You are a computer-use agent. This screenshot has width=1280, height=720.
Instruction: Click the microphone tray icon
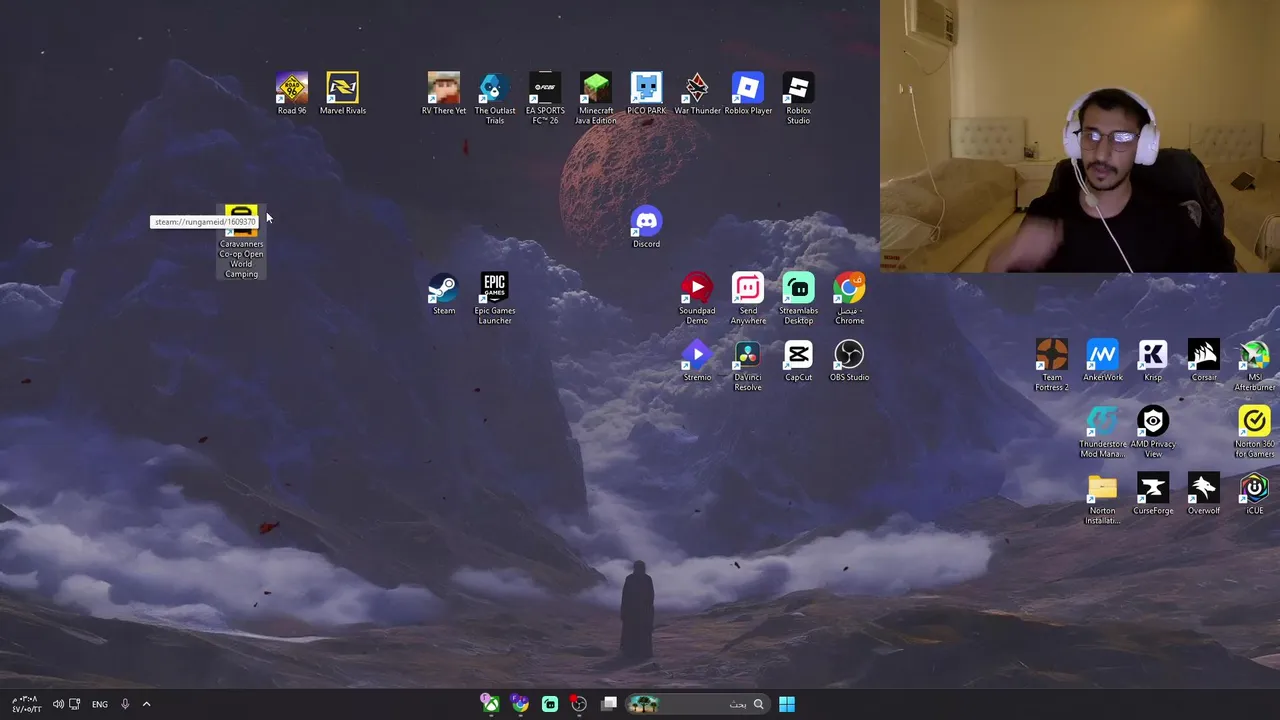pos(125,704)
